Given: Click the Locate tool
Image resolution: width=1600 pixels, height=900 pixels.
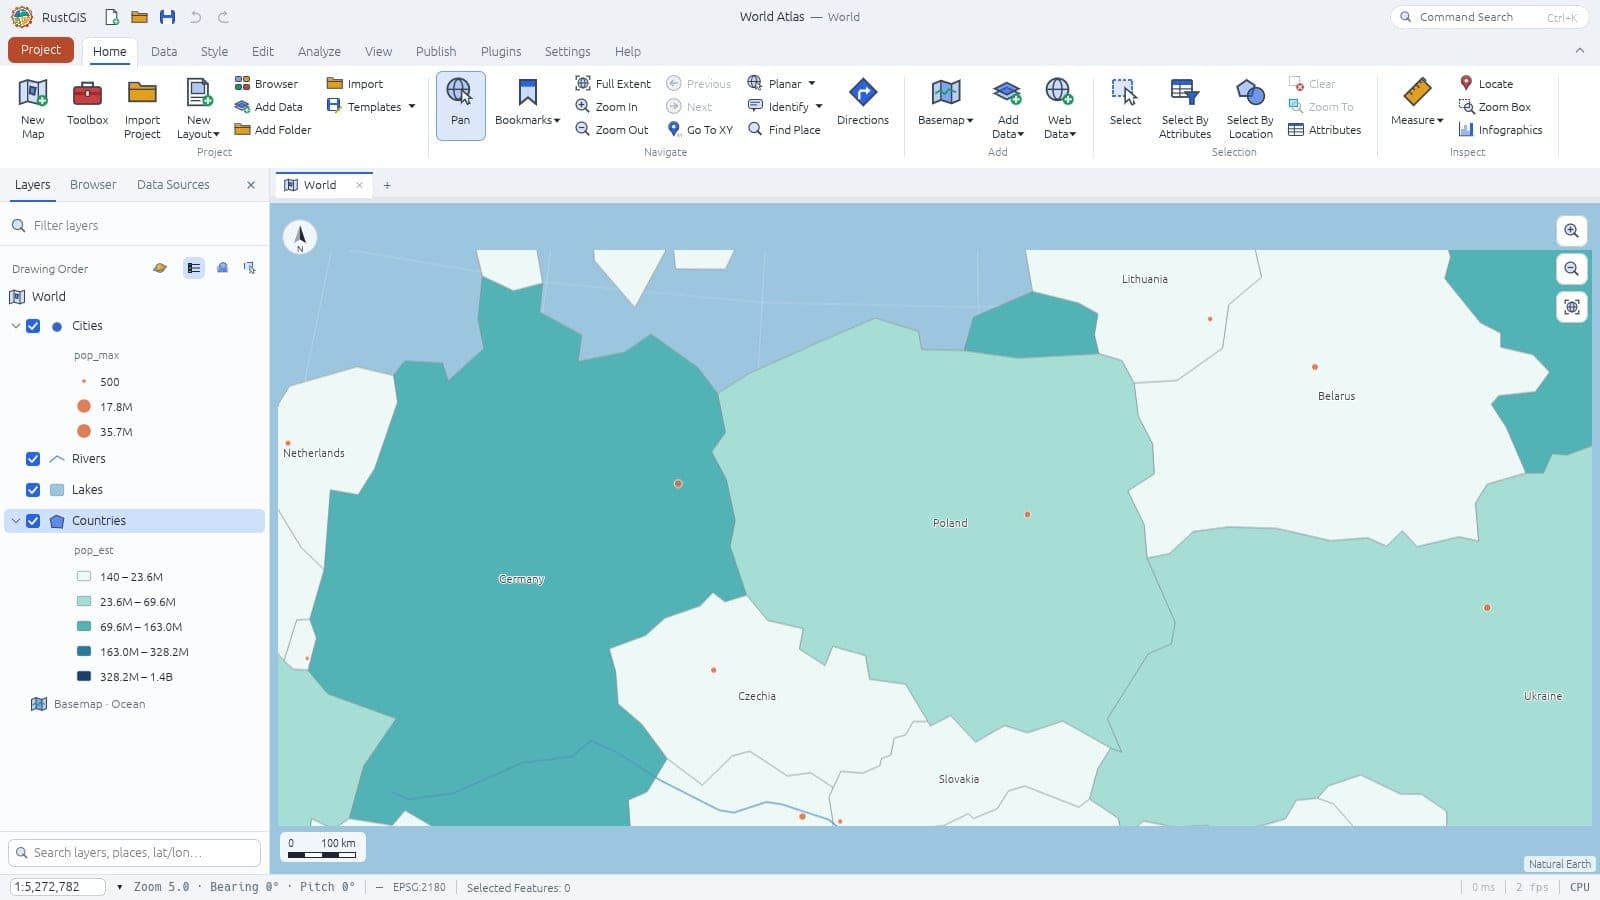Looking at the screenshot, I should (x=1486, y=84).
